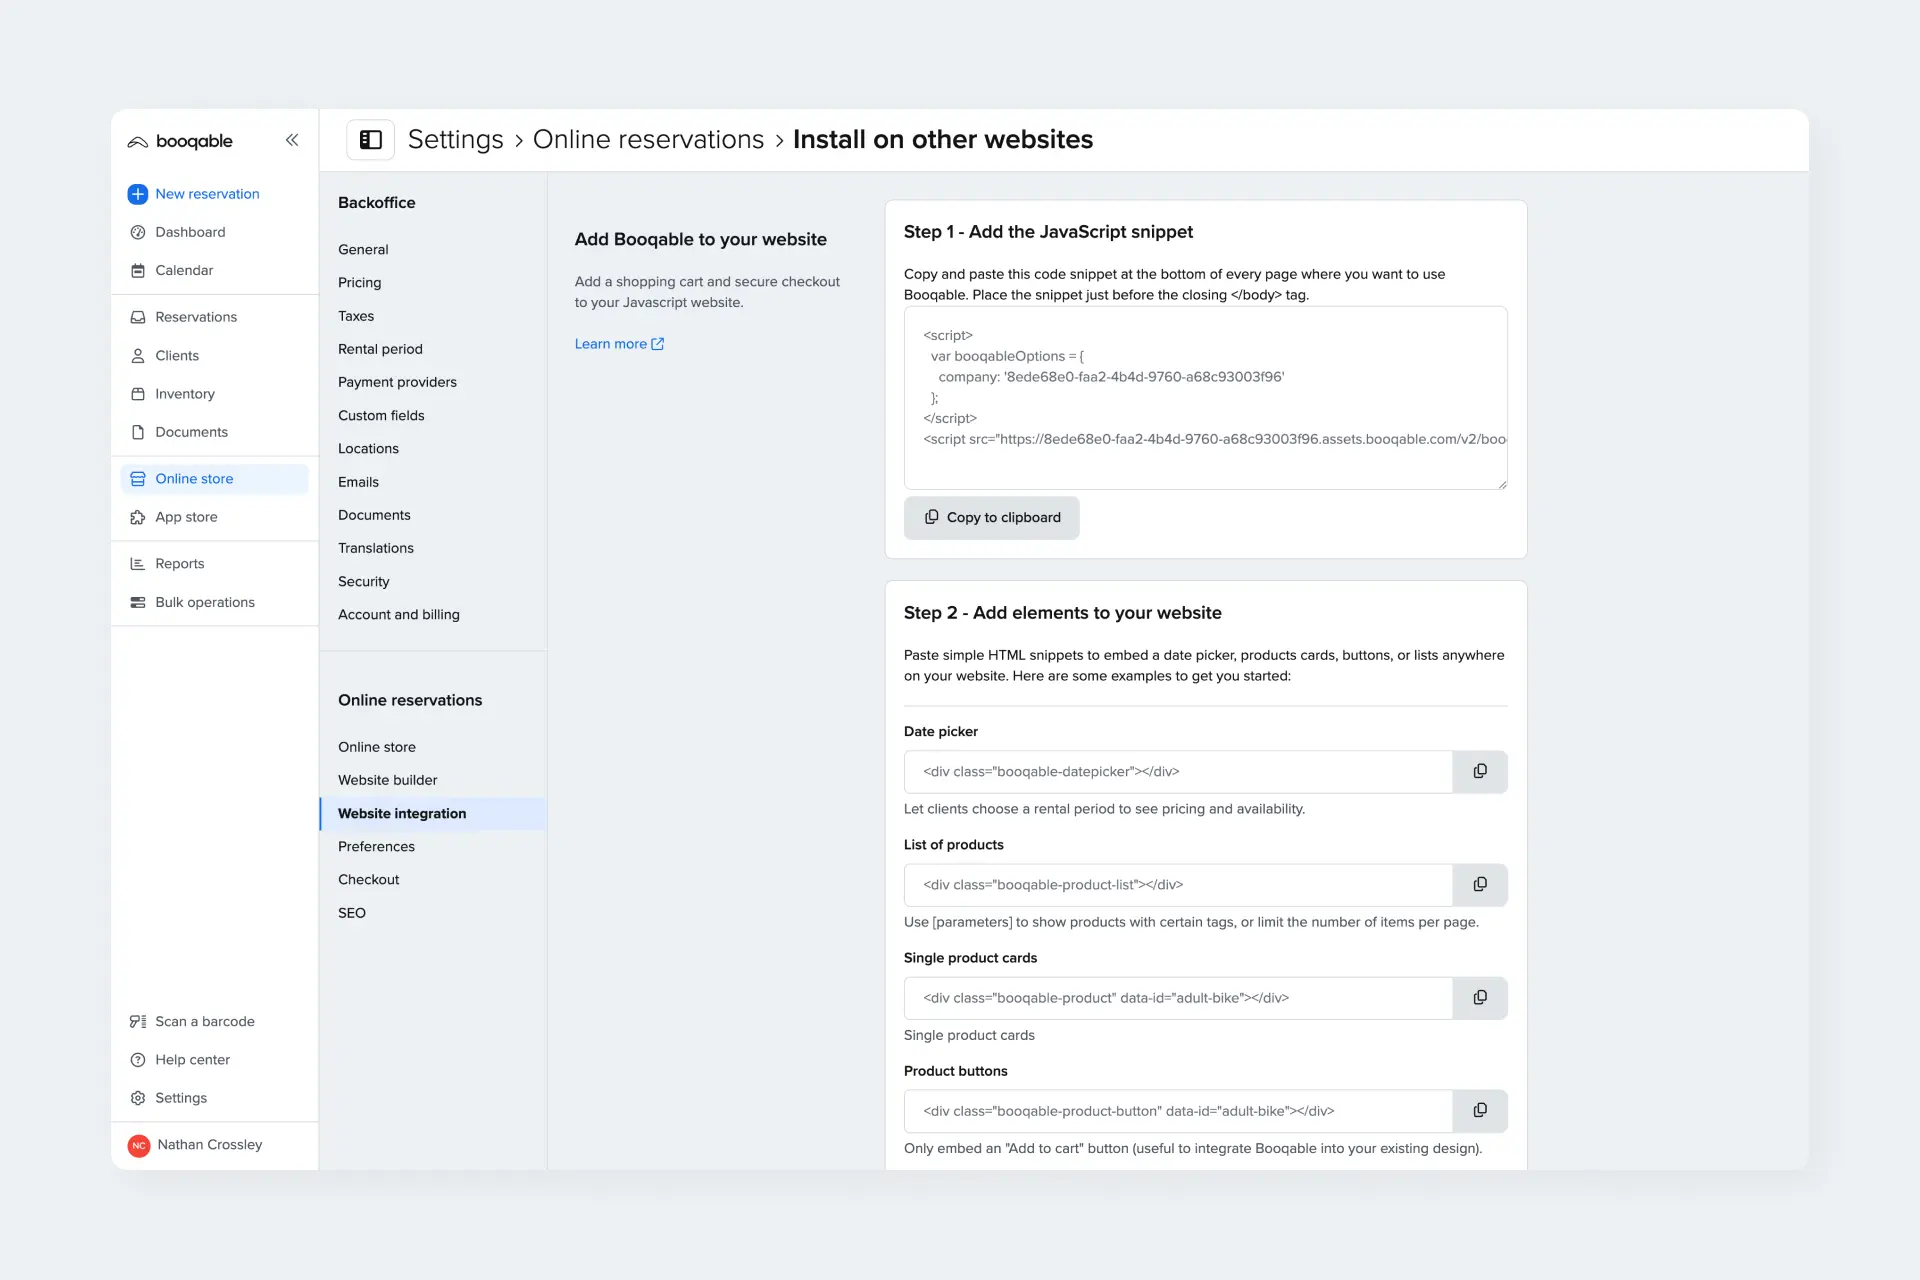
Task: Click the Bulk operations icon
Action: pos(138,602)
